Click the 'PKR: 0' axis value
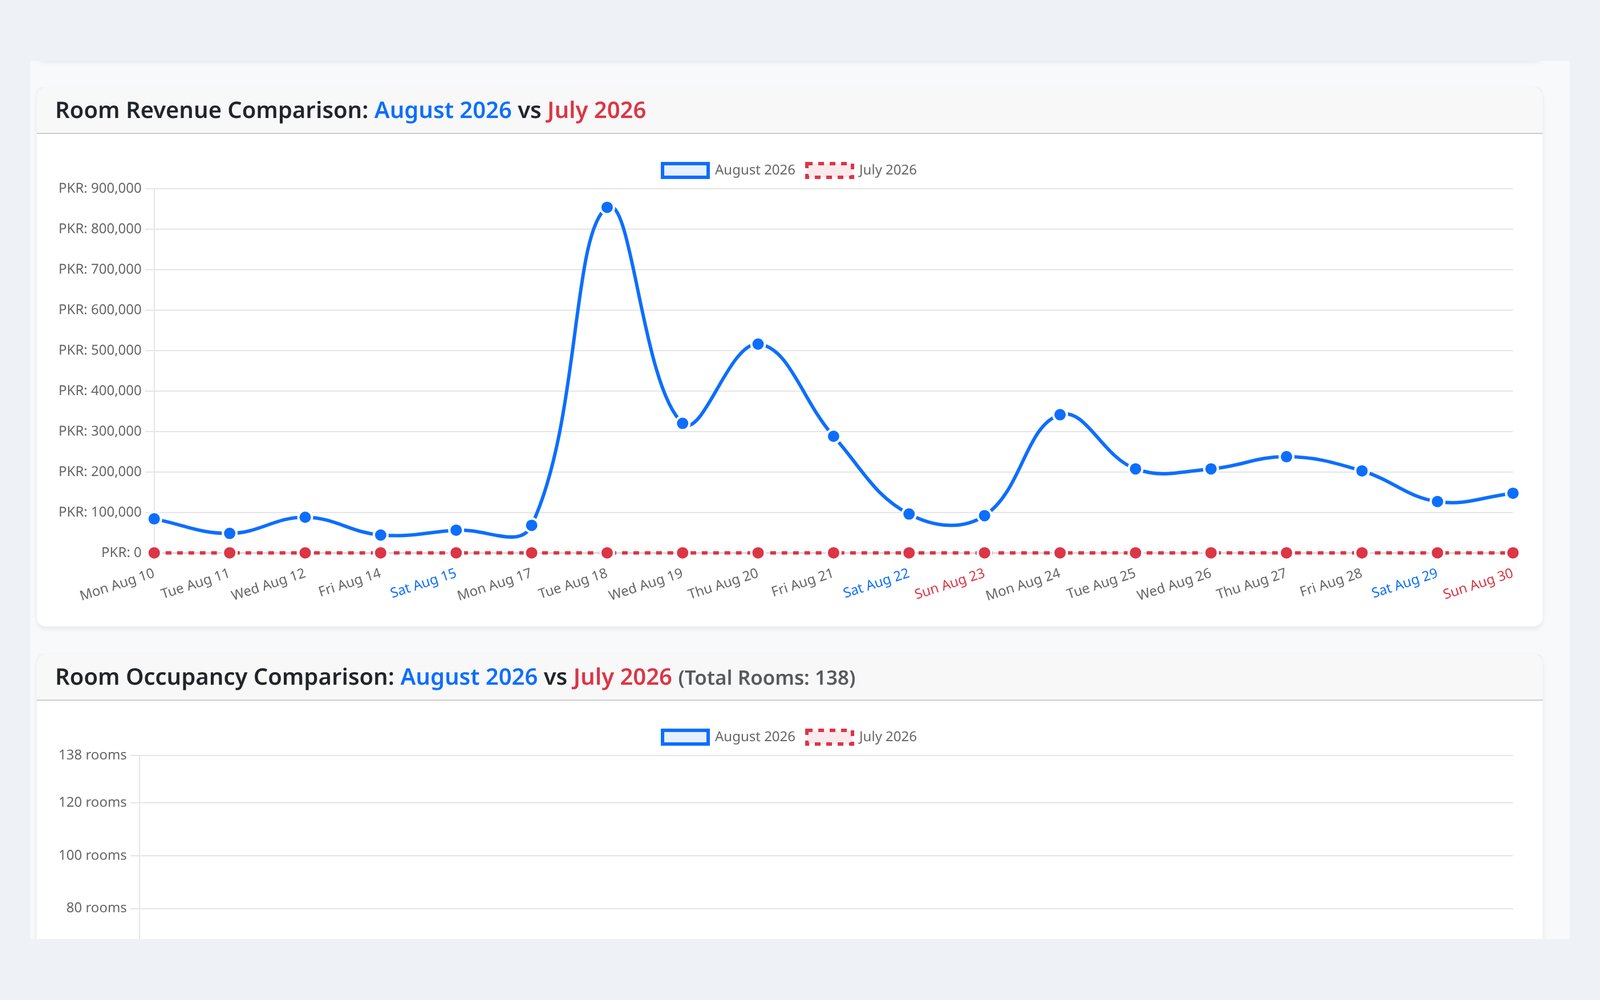The height and width of the screenshot is (1000, 1600). click(x=121, y=552)
